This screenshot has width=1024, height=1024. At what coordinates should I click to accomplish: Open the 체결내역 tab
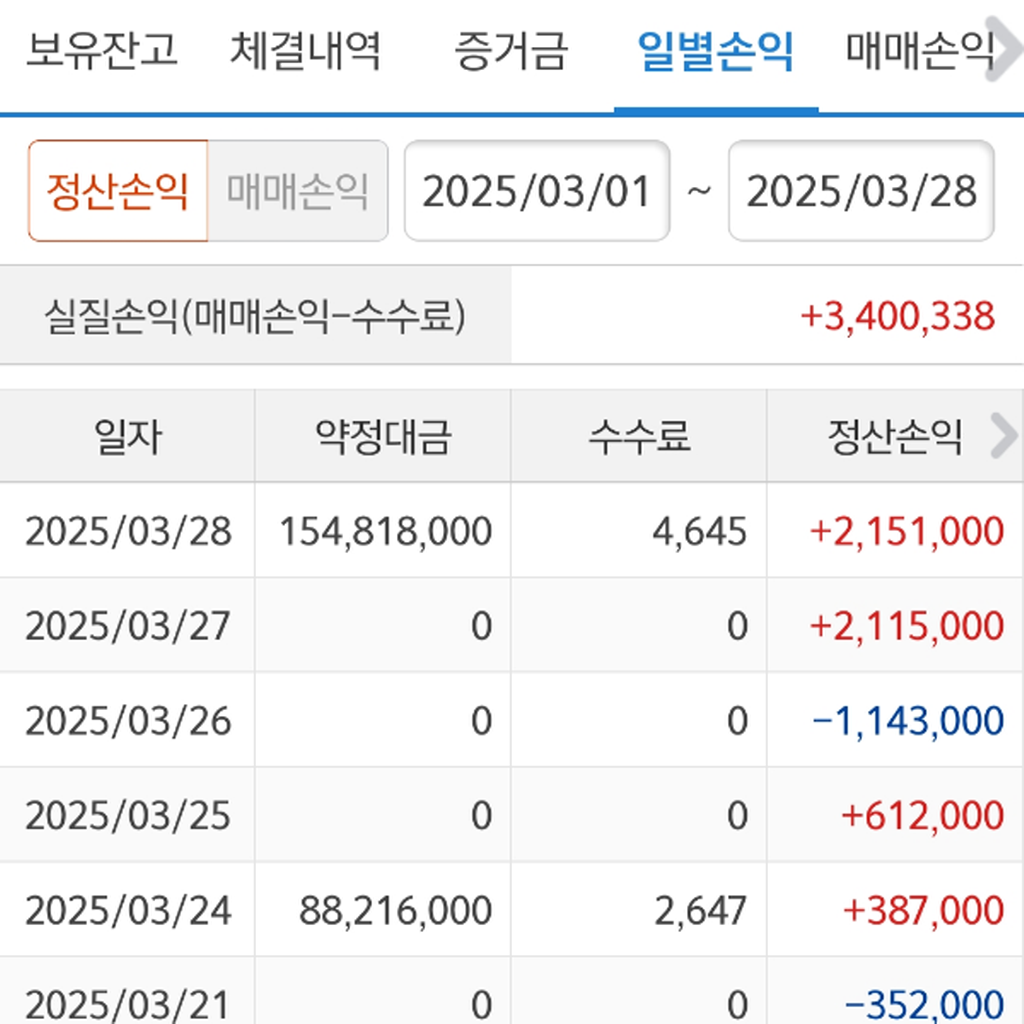point(305,50)
